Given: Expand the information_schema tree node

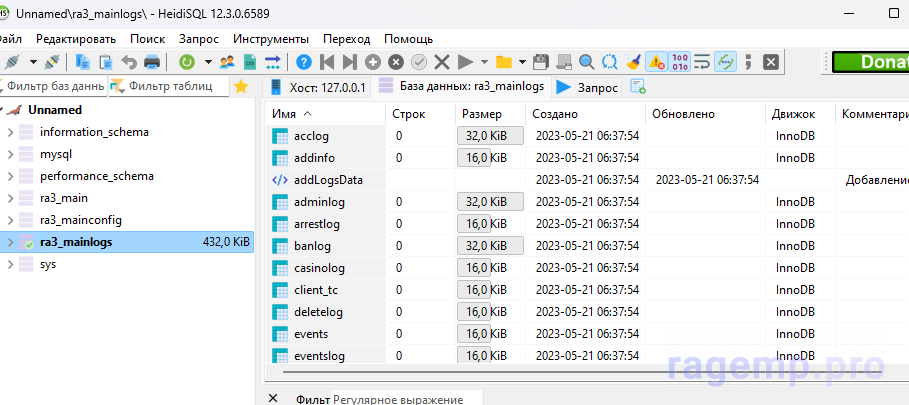Looking at the screenshot, I should coord(10,133).
